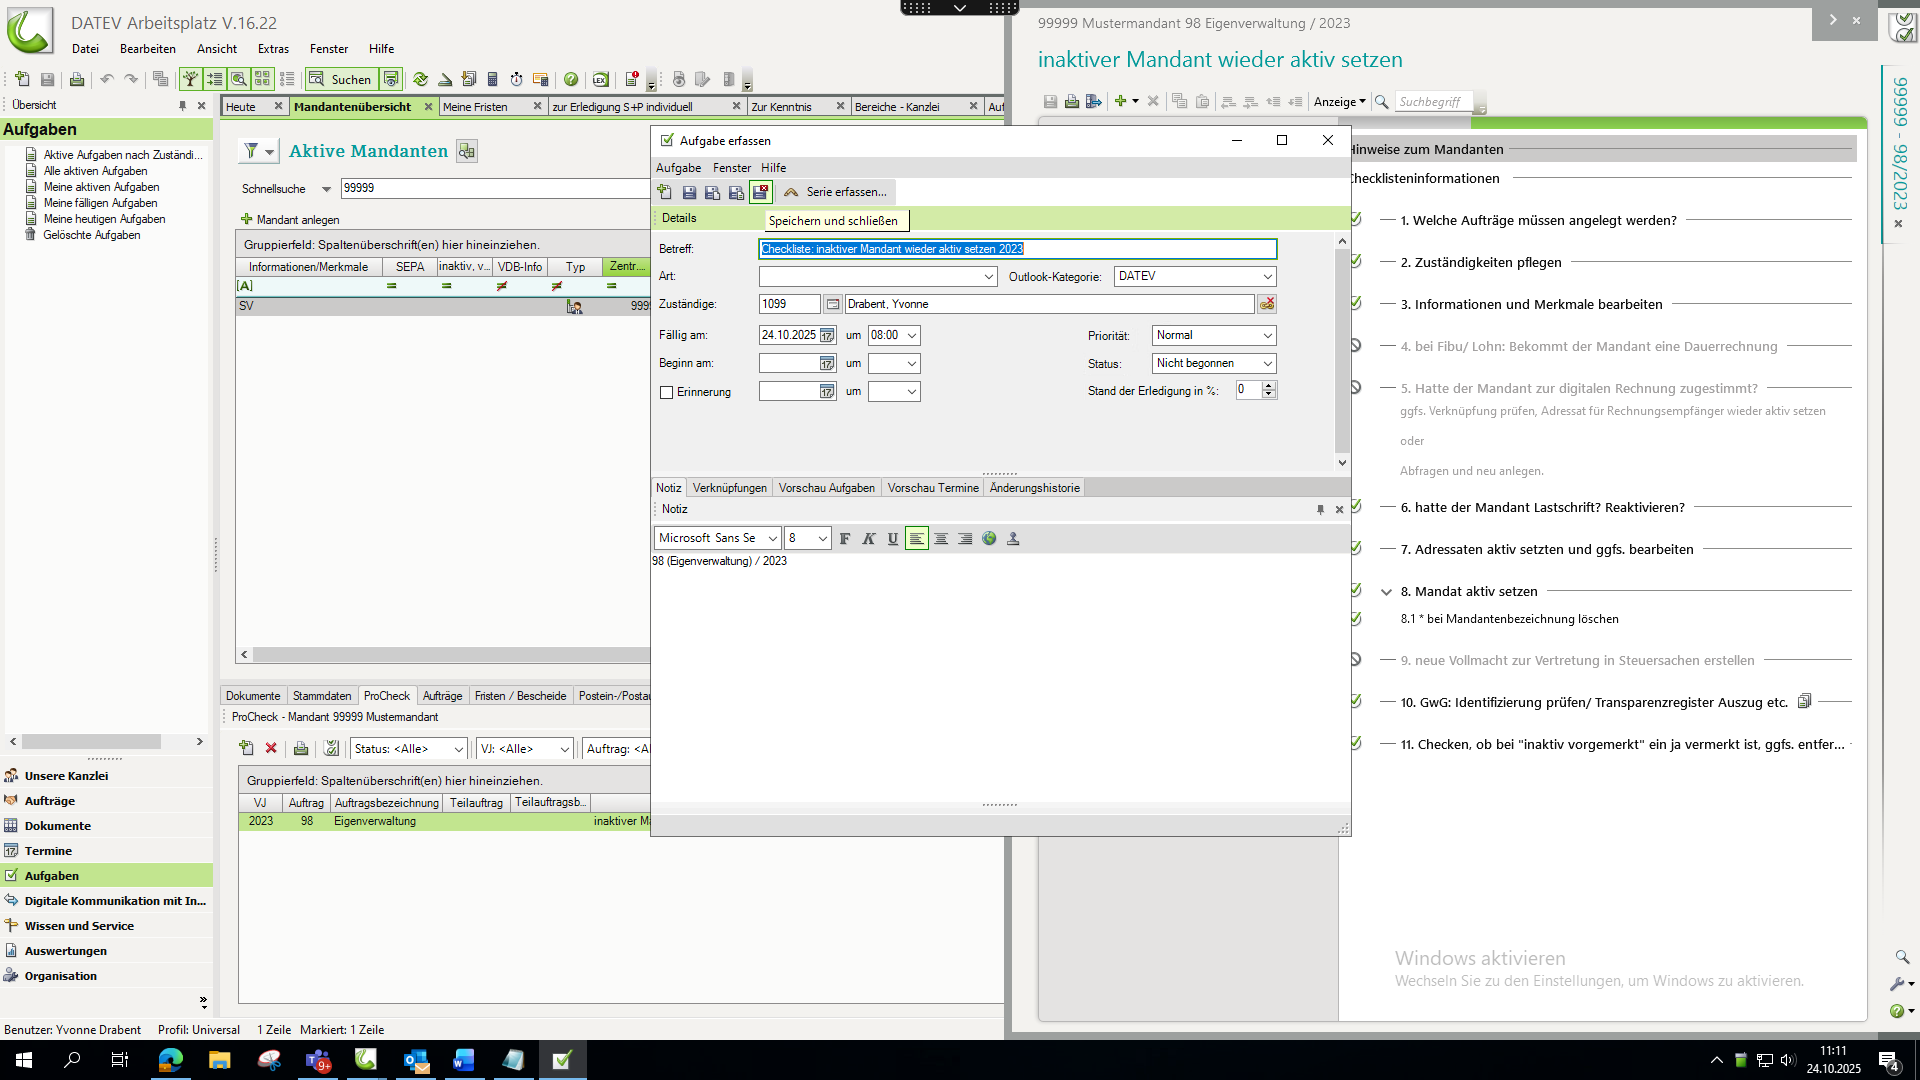
Task: Click the remove Zuständige link icon
Action: coord(1267,304)
